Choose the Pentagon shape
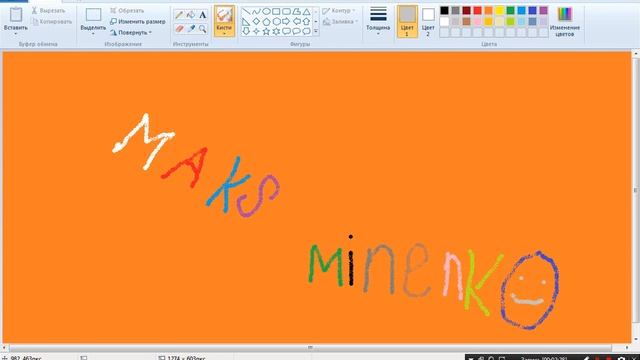The width and height of the screenshot is (640, 360). [266, 21]
